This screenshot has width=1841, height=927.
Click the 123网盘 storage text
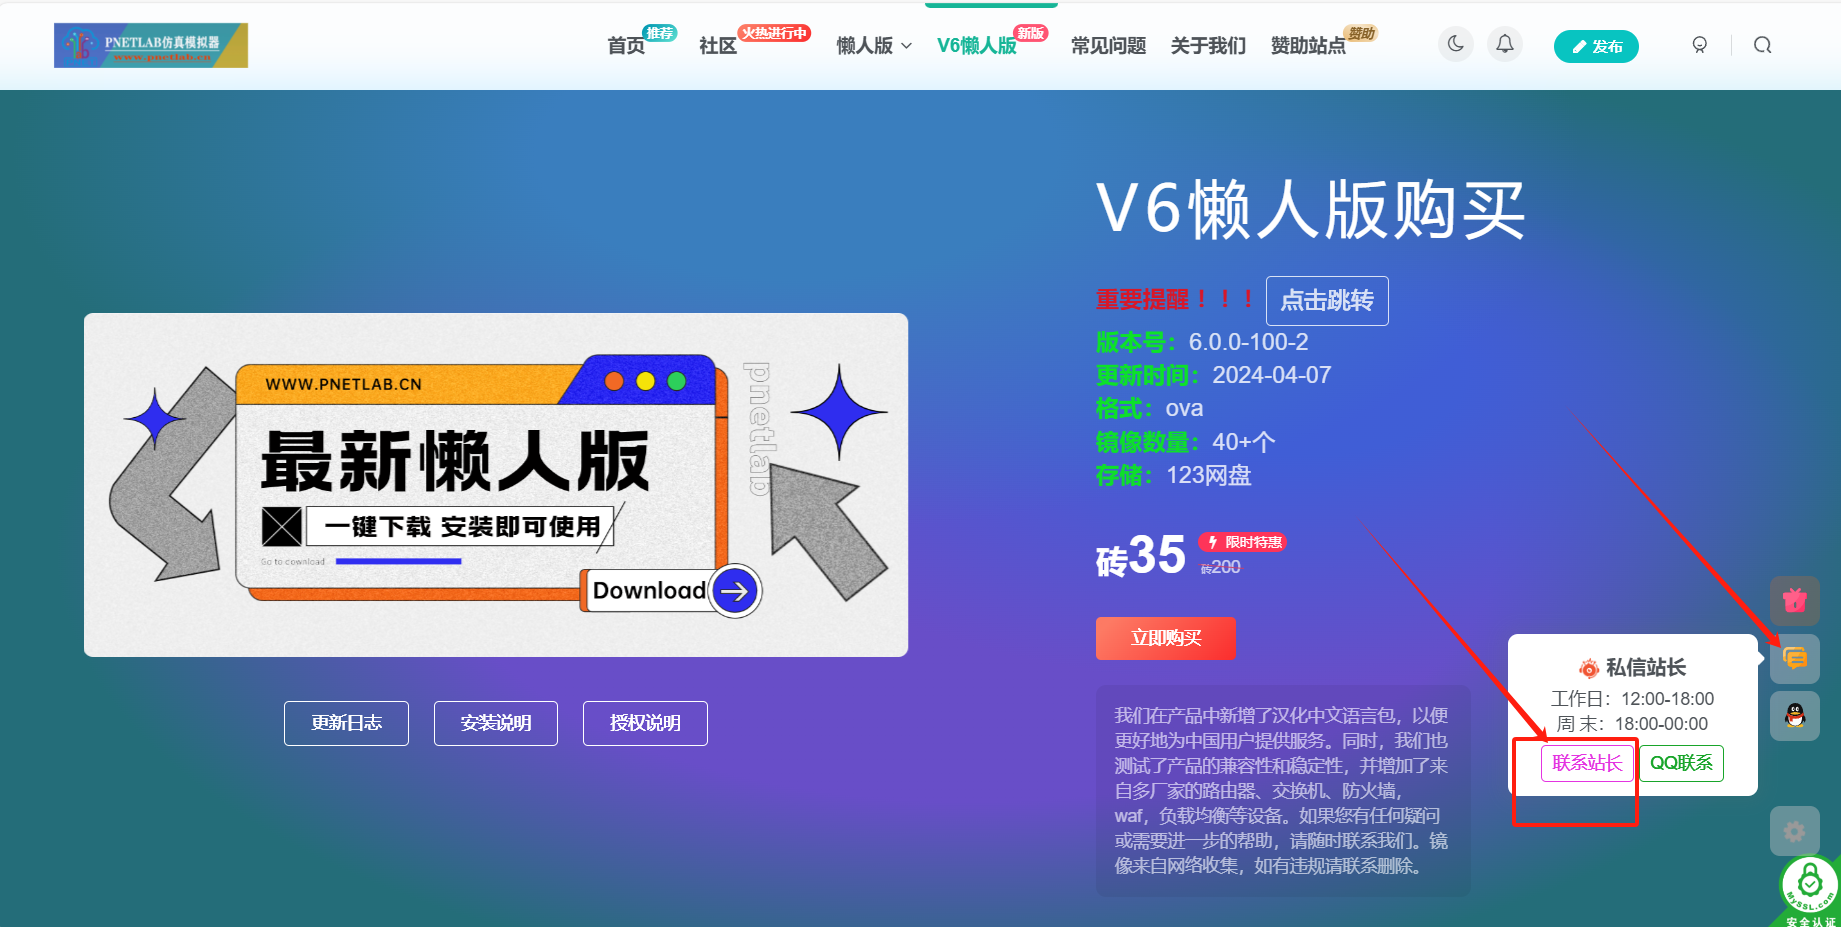click(x=1209, y=475)
